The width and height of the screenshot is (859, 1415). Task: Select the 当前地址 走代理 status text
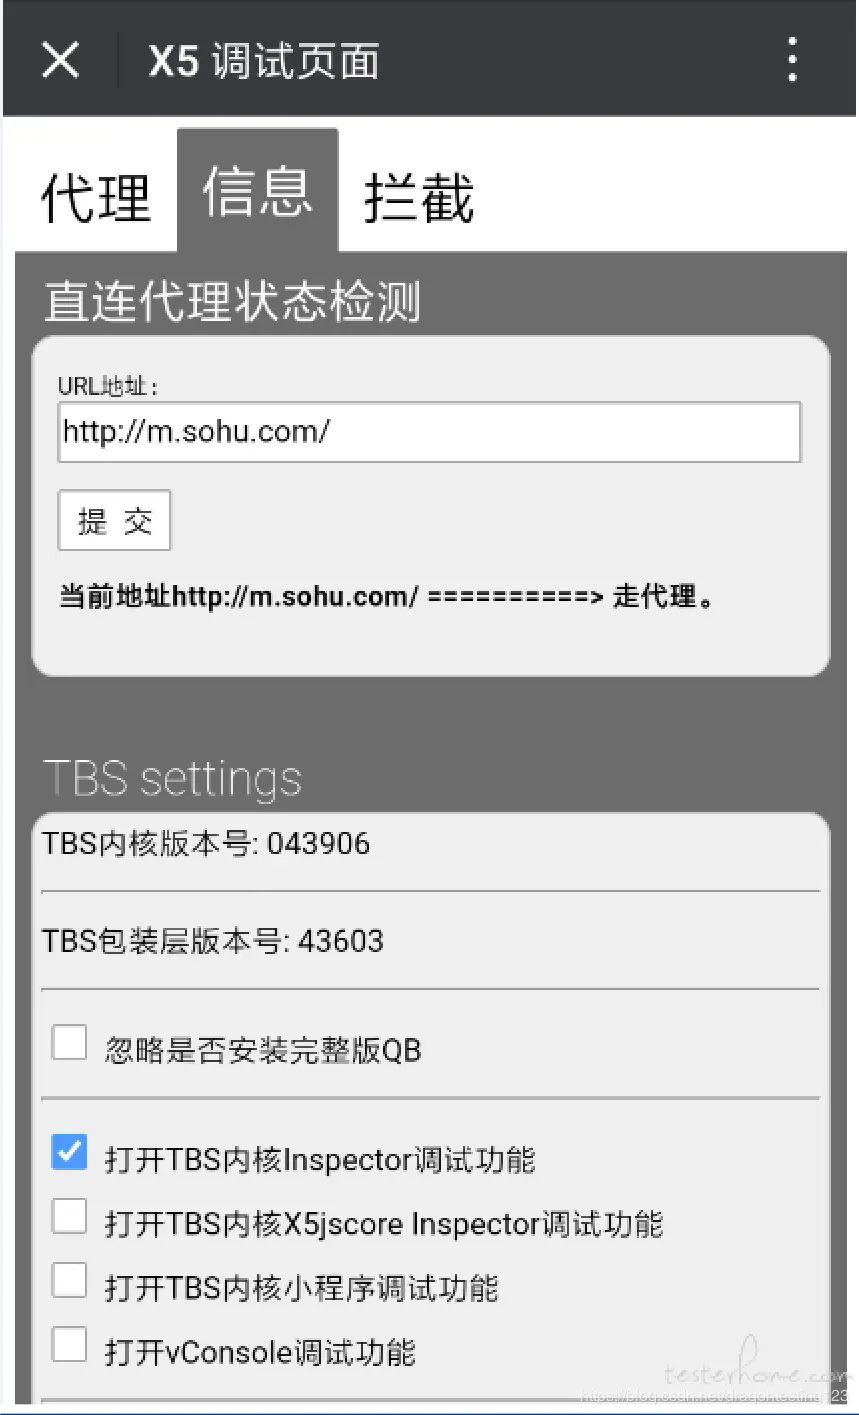[x=388, y=597]
